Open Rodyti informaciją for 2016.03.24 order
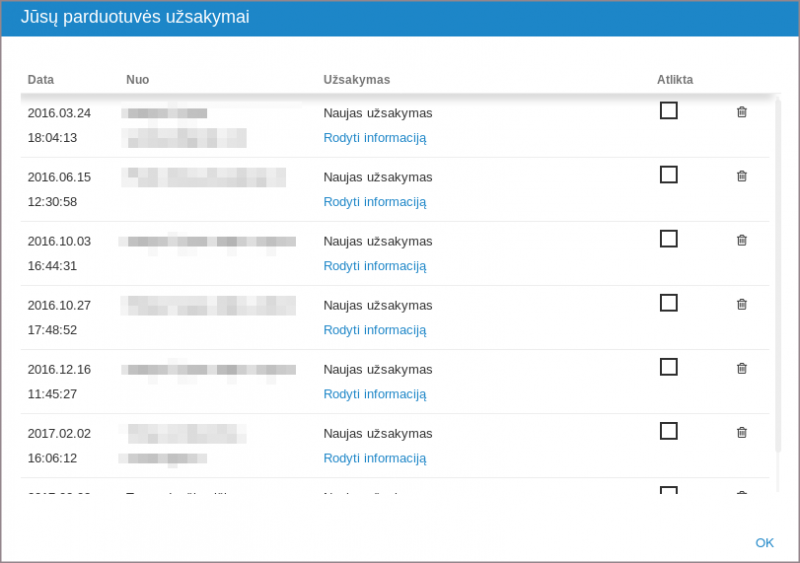This screenshot has height=563, width=800. (374, 138)
